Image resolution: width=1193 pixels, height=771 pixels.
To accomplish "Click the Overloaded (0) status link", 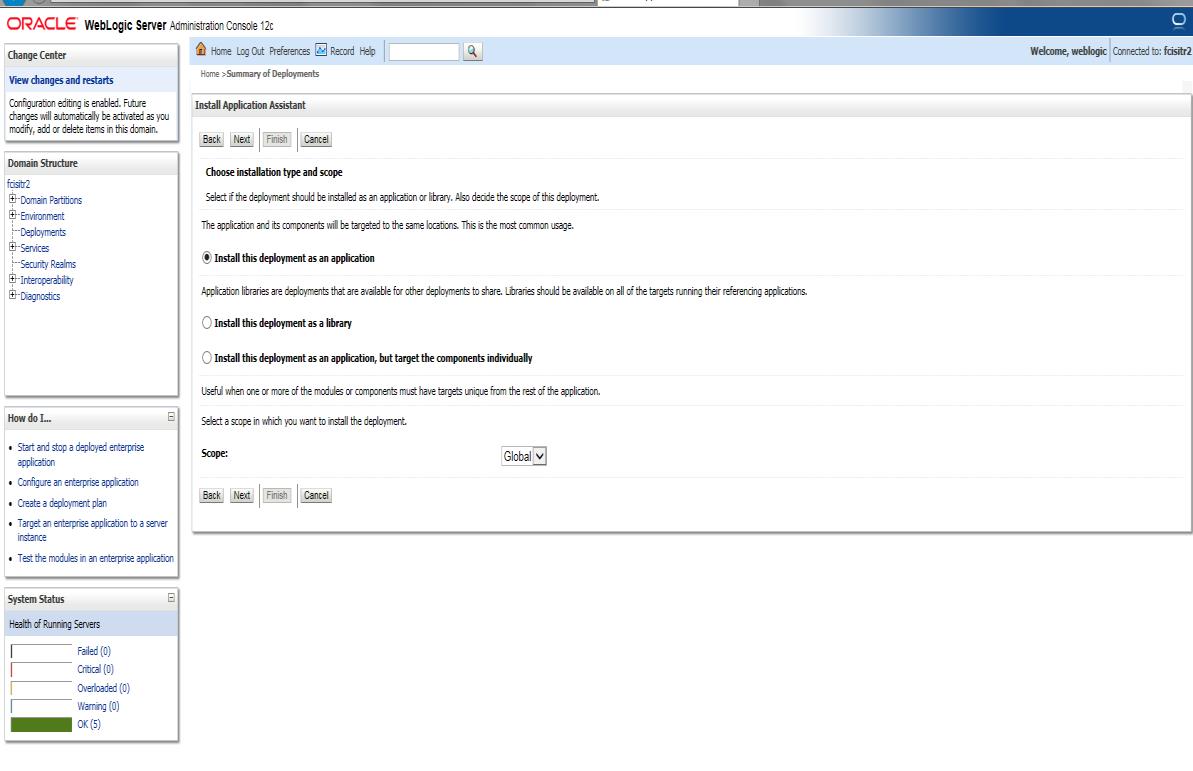I will click(x=103, y=688).
